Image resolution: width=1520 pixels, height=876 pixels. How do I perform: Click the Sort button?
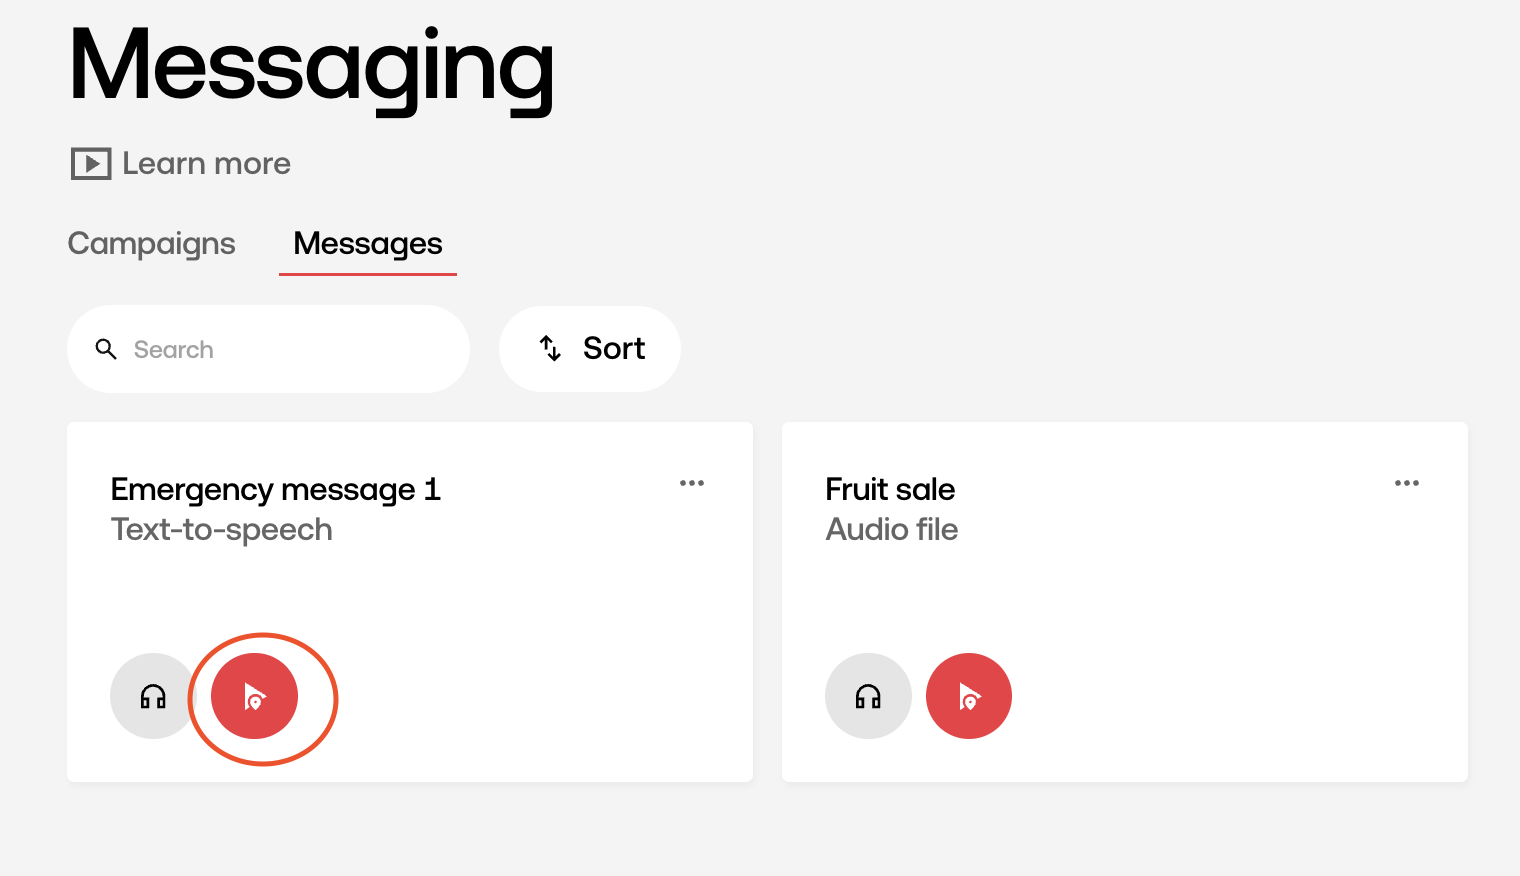[x=590, y=348]
